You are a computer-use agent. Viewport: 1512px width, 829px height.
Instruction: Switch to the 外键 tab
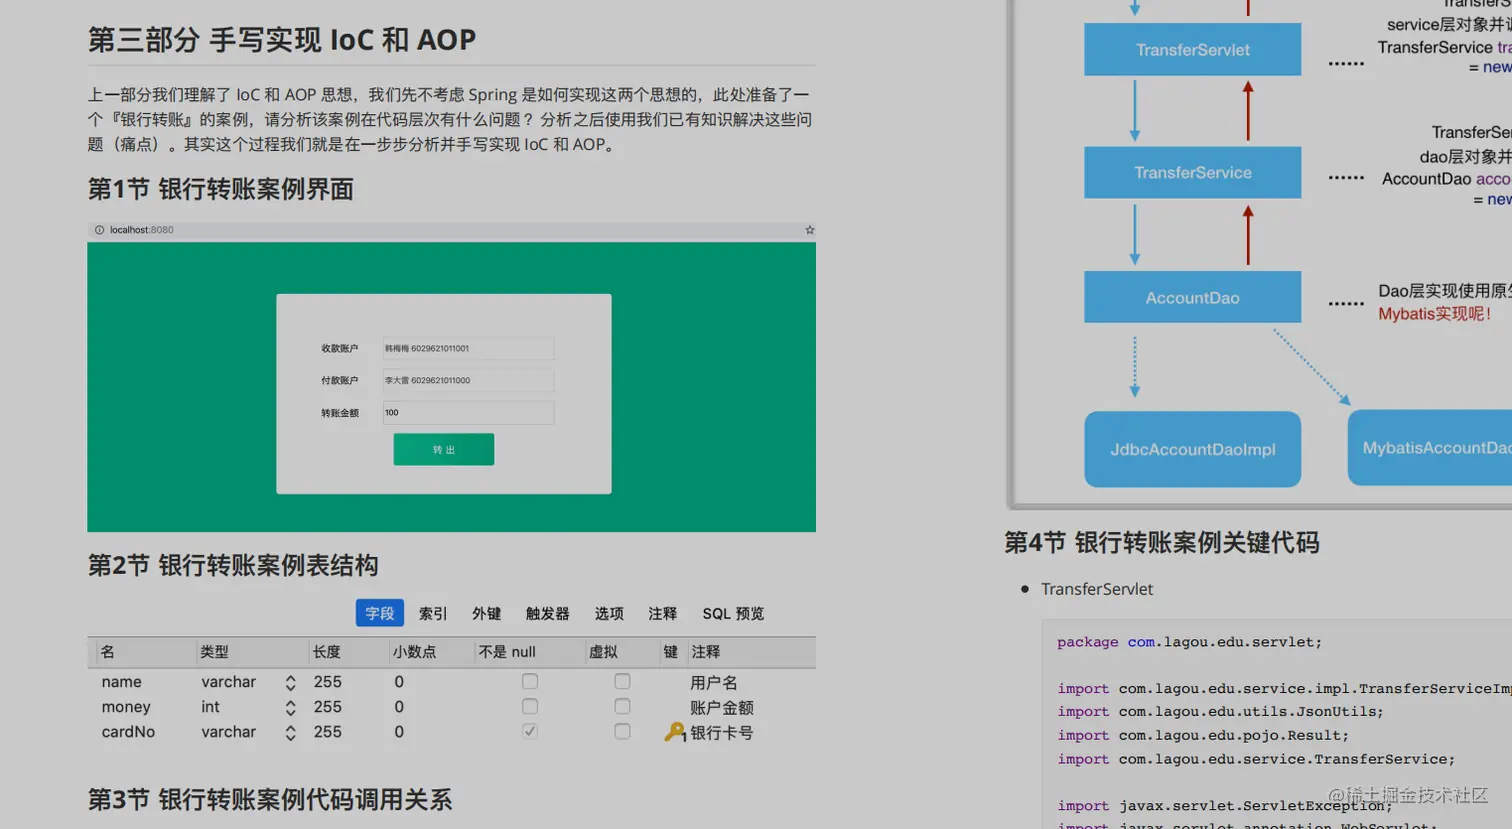tap(486, 613)
